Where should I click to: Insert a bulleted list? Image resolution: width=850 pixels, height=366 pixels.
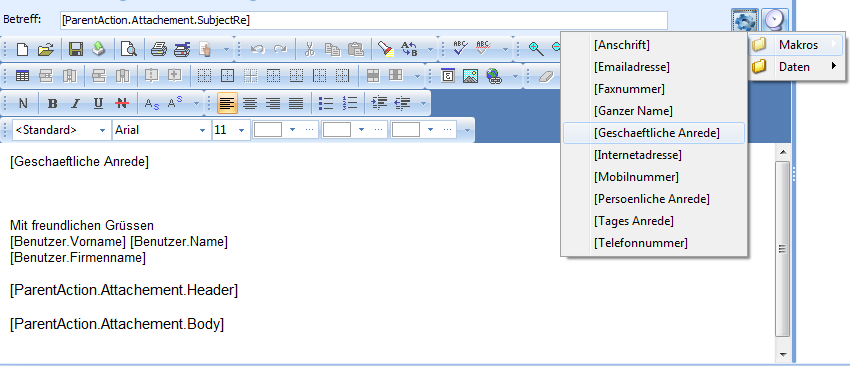click(326, 103)
